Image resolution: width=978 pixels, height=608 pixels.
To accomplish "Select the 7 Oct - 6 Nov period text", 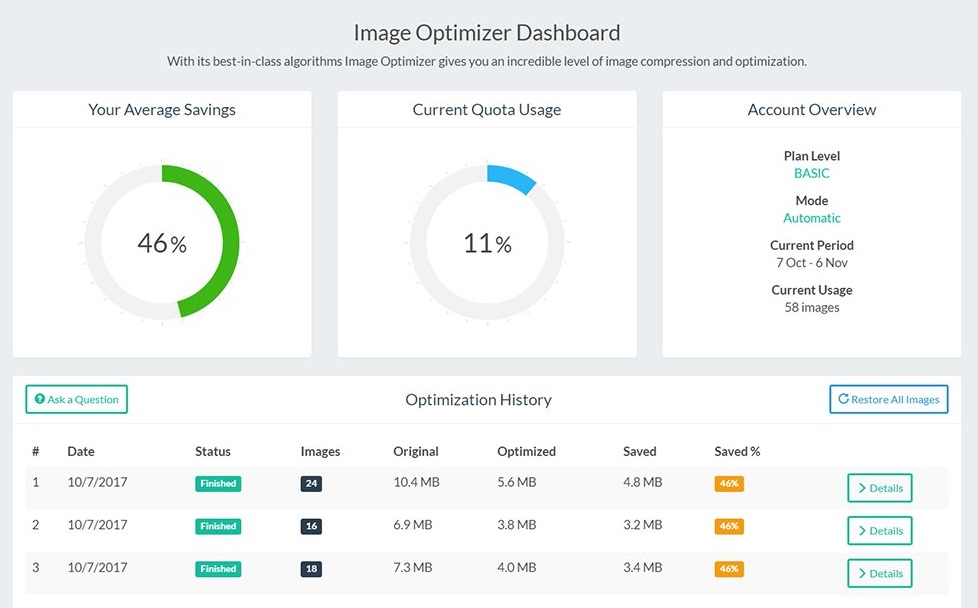I will click(811, 263).
